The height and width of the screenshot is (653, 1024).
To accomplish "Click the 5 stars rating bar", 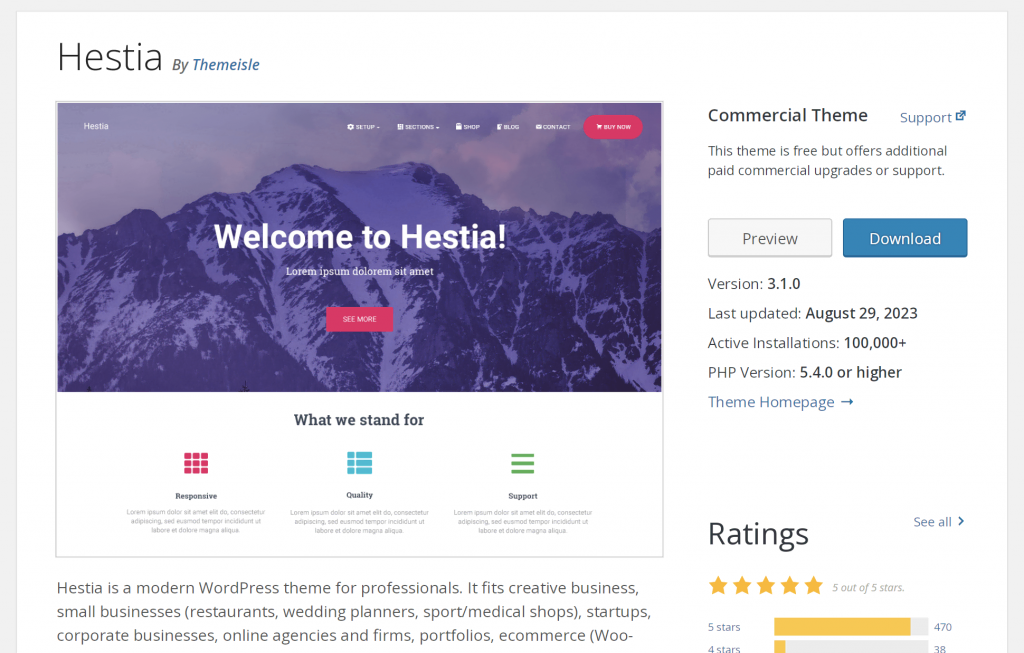I will pos(851,627).
